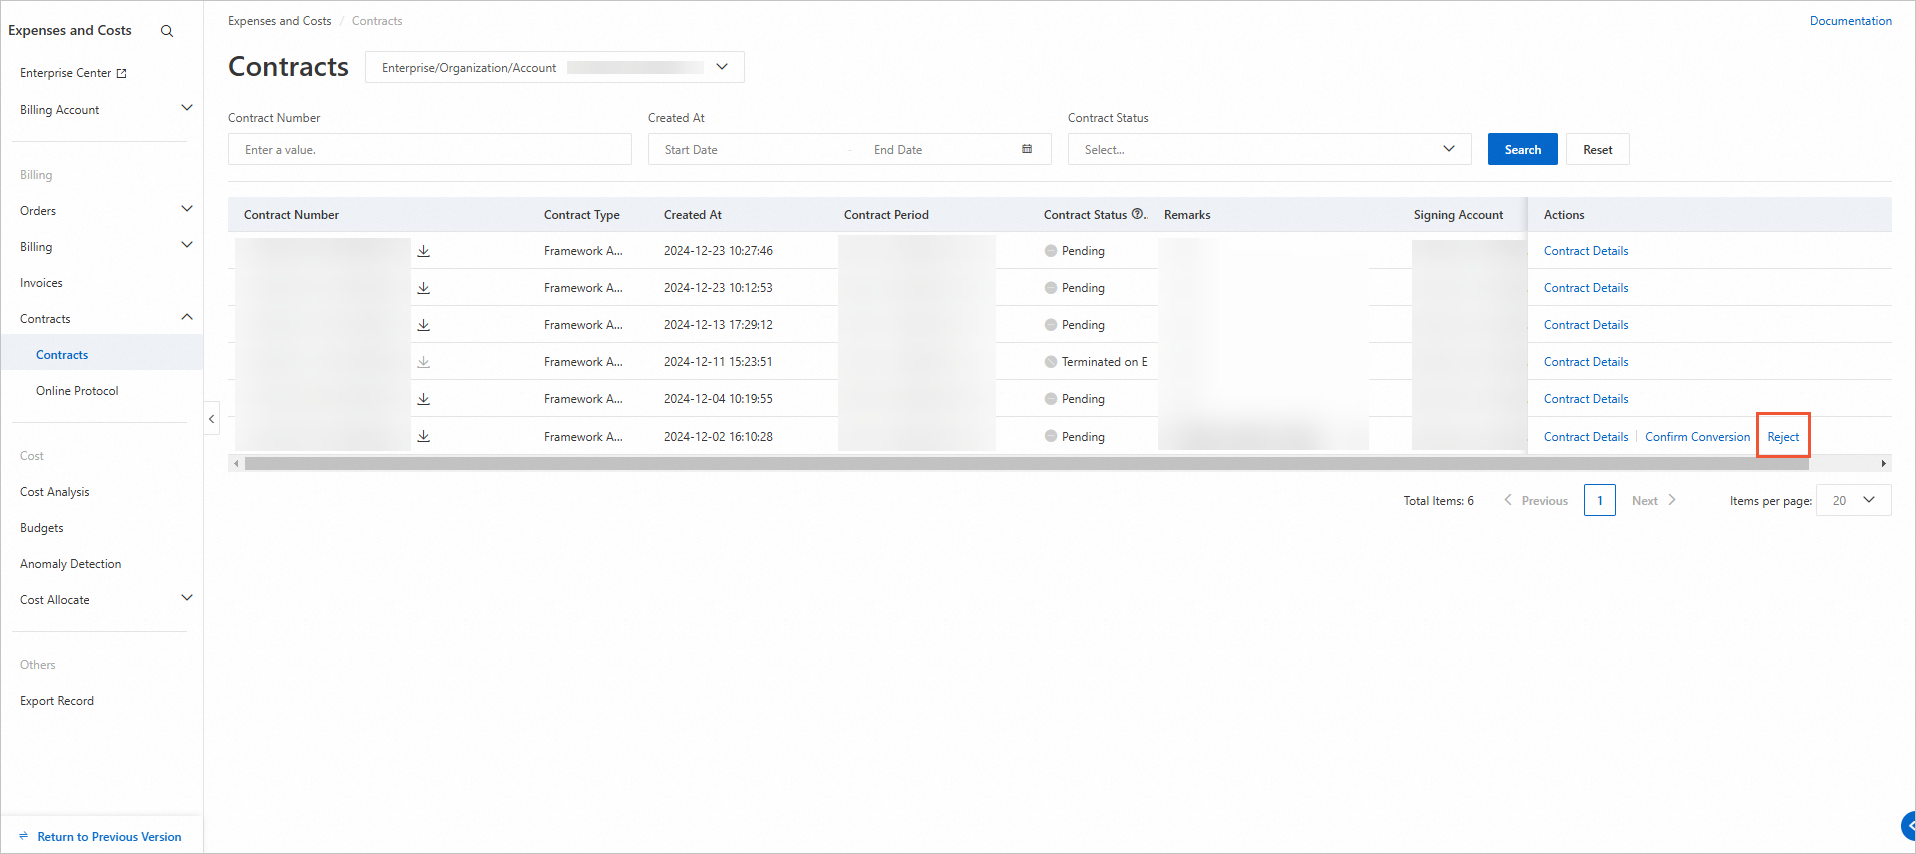Image resolution: width=1916 pixels, height=854 pixels.
Task: Open Contract Details for 2024-12-23 10:12:53 row
Action: (1586, 288)
